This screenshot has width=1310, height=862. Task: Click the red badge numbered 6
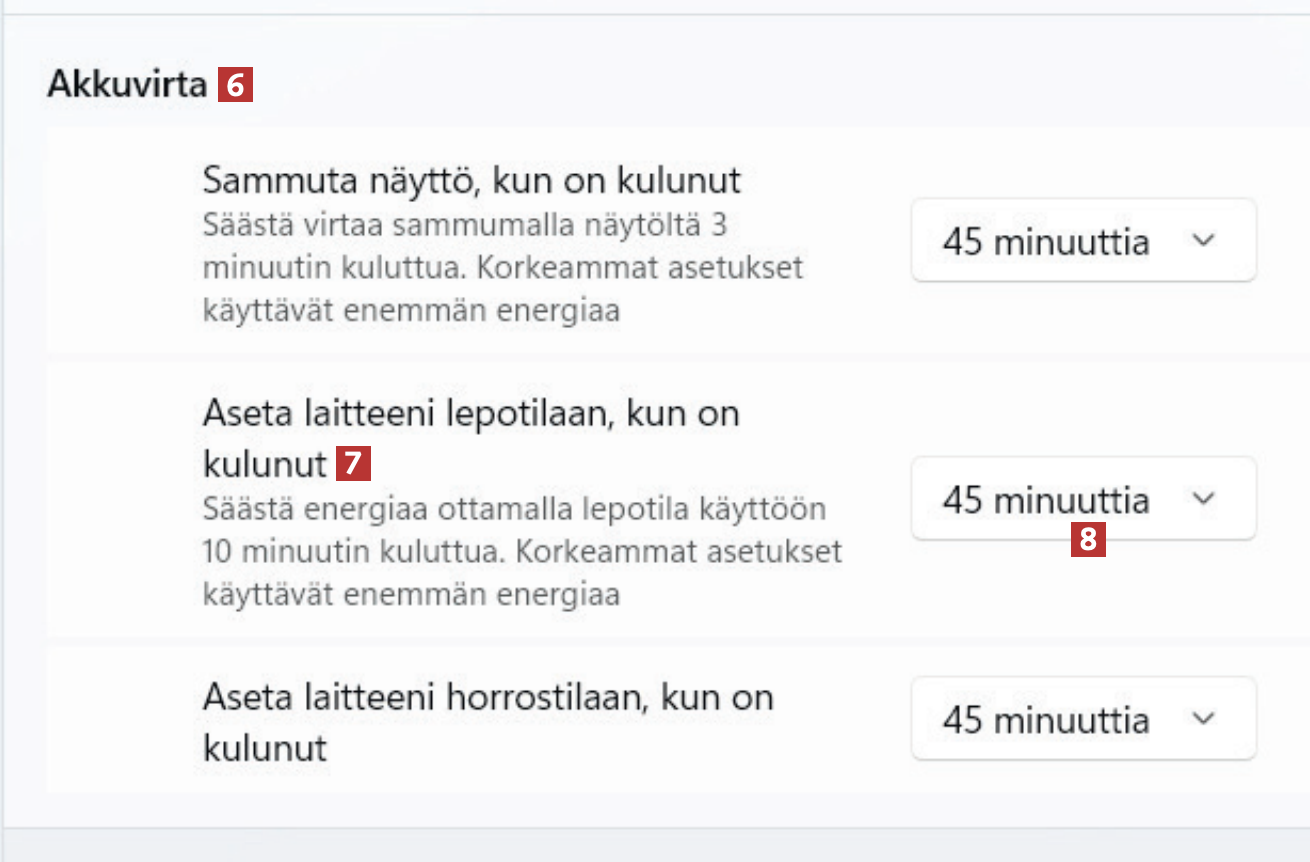[236, 85]
